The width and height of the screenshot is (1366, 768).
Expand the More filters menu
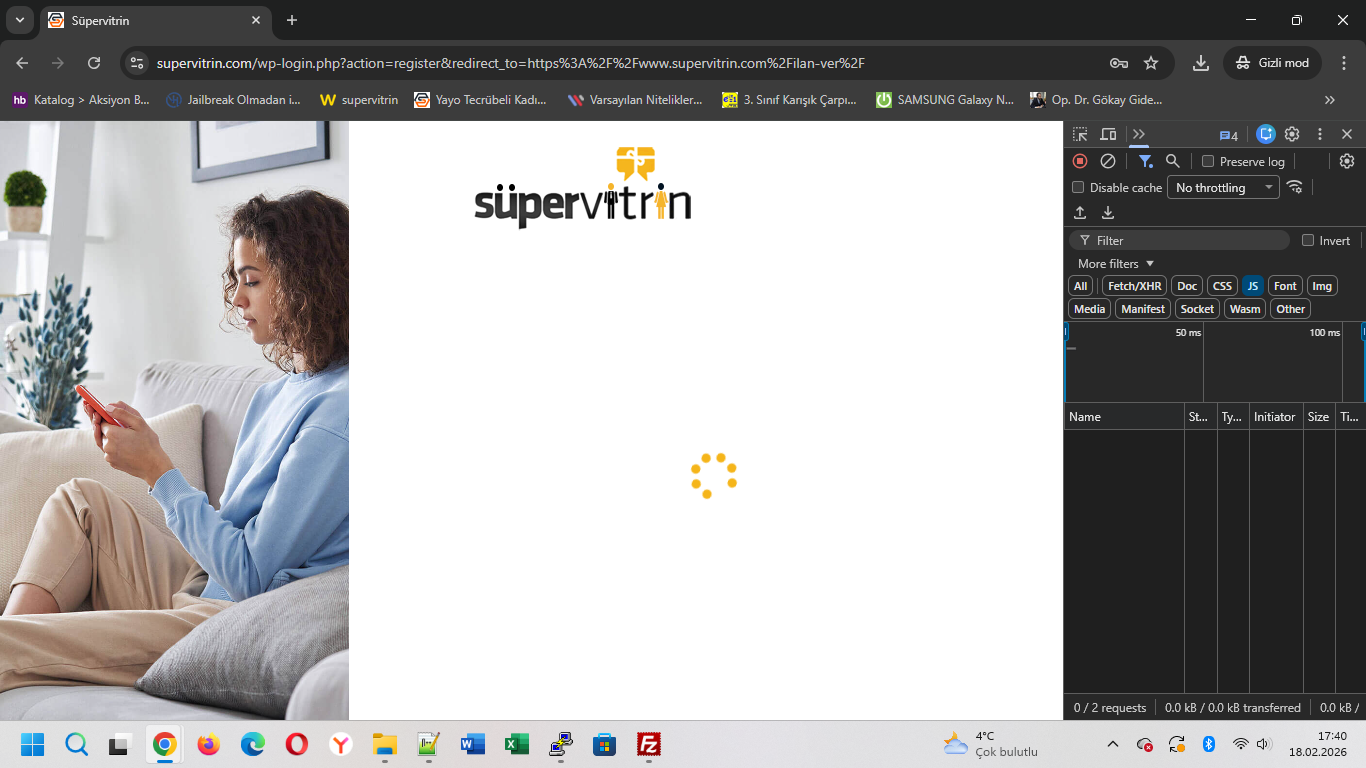click(1116, 264)
